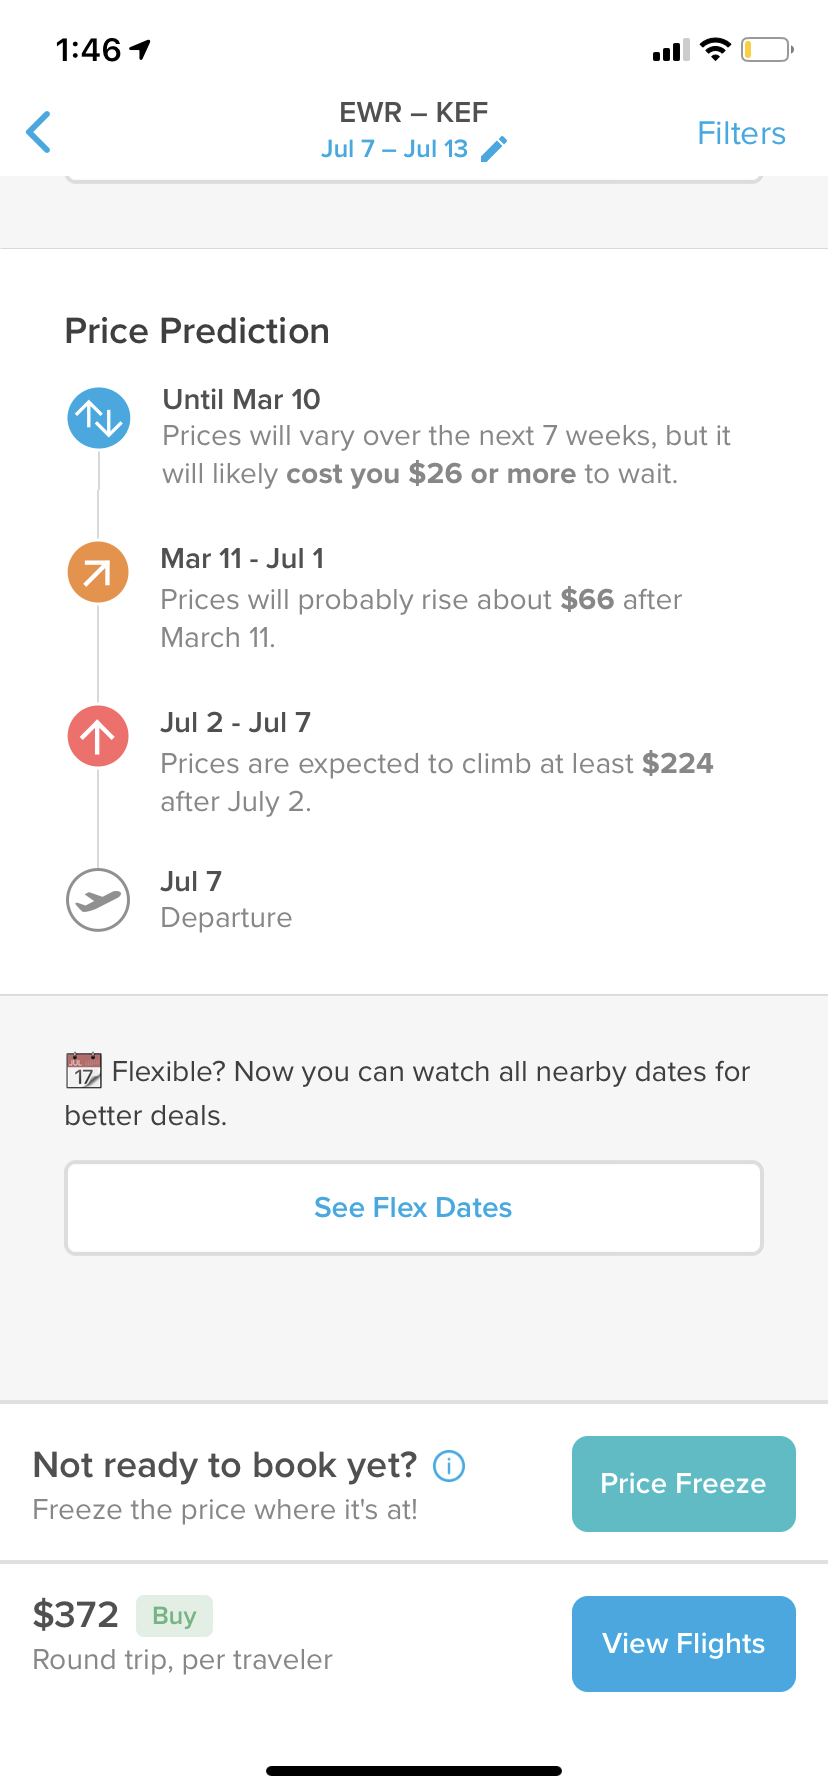
Task: Open the Price Freeze info icon
Action: [449, 1466]
